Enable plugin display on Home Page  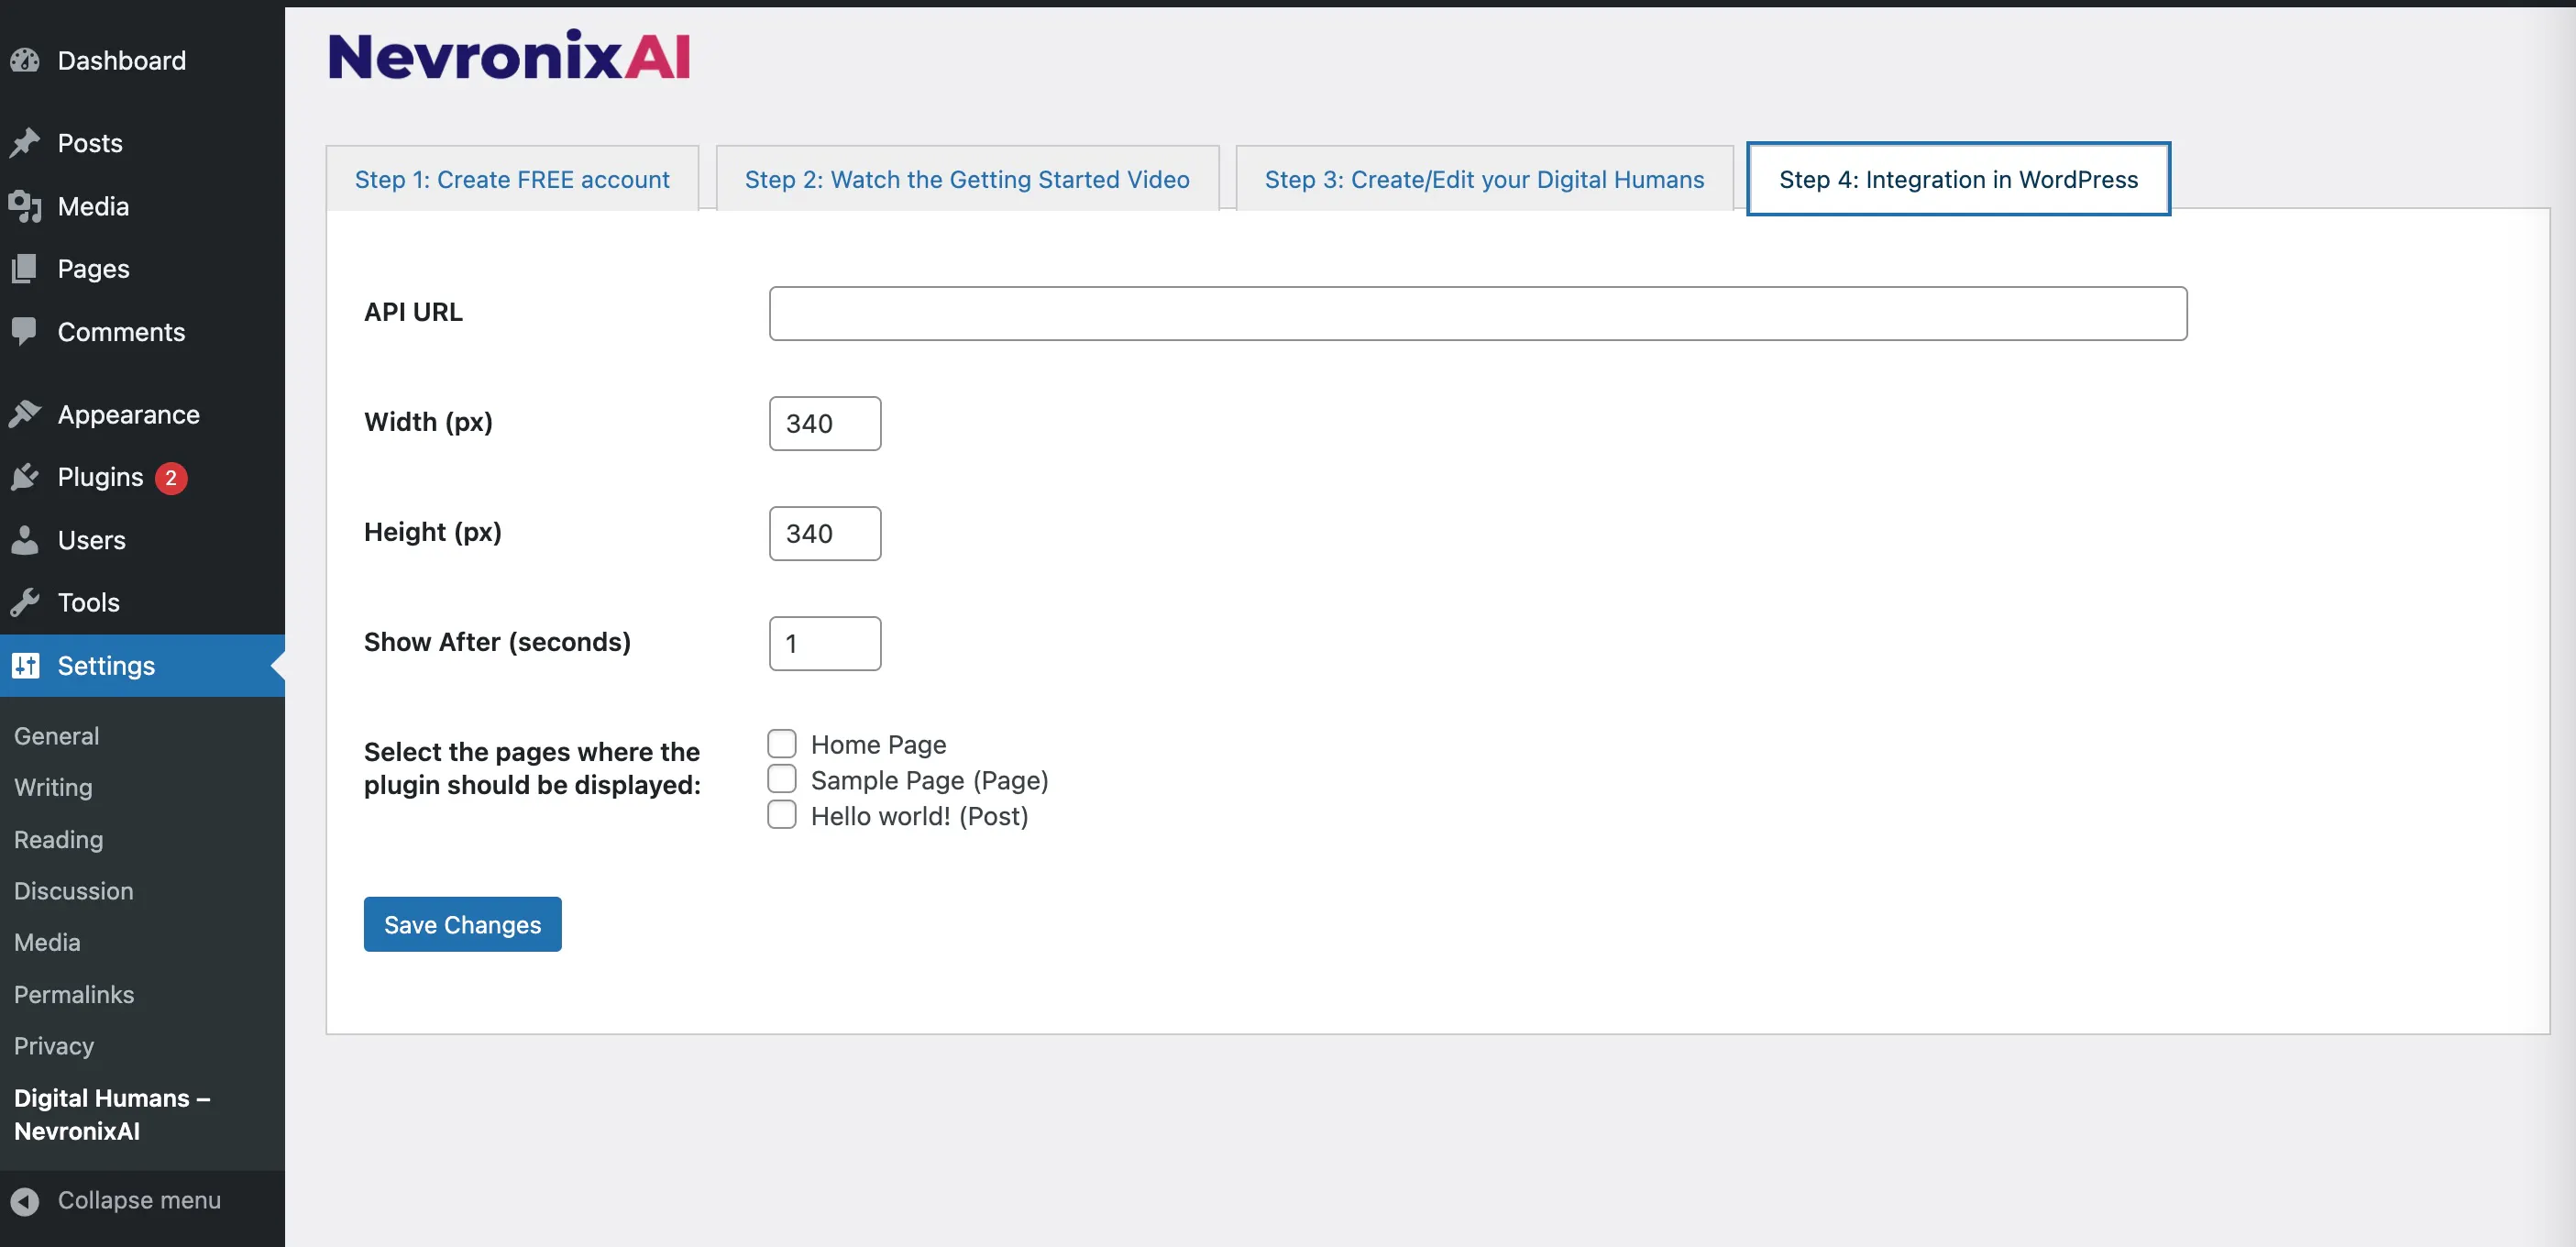coord(782,744)
